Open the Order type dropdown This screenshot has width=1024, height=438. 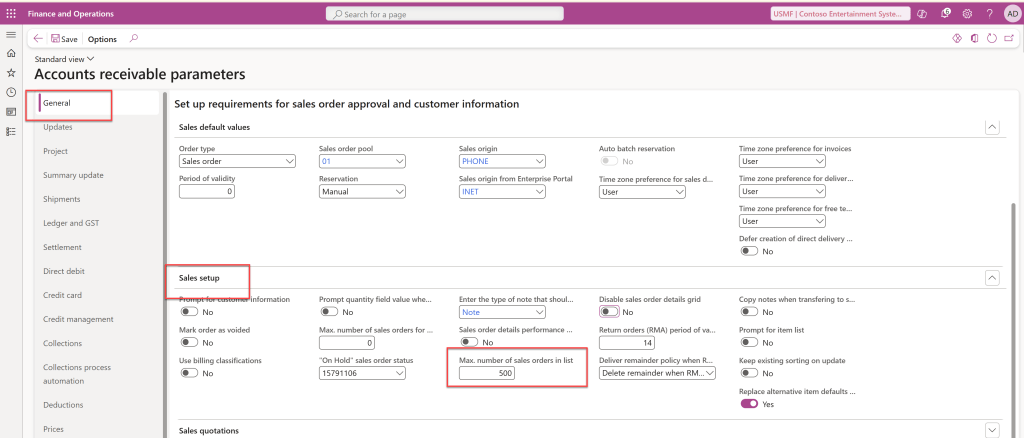[x=237, y=161]
